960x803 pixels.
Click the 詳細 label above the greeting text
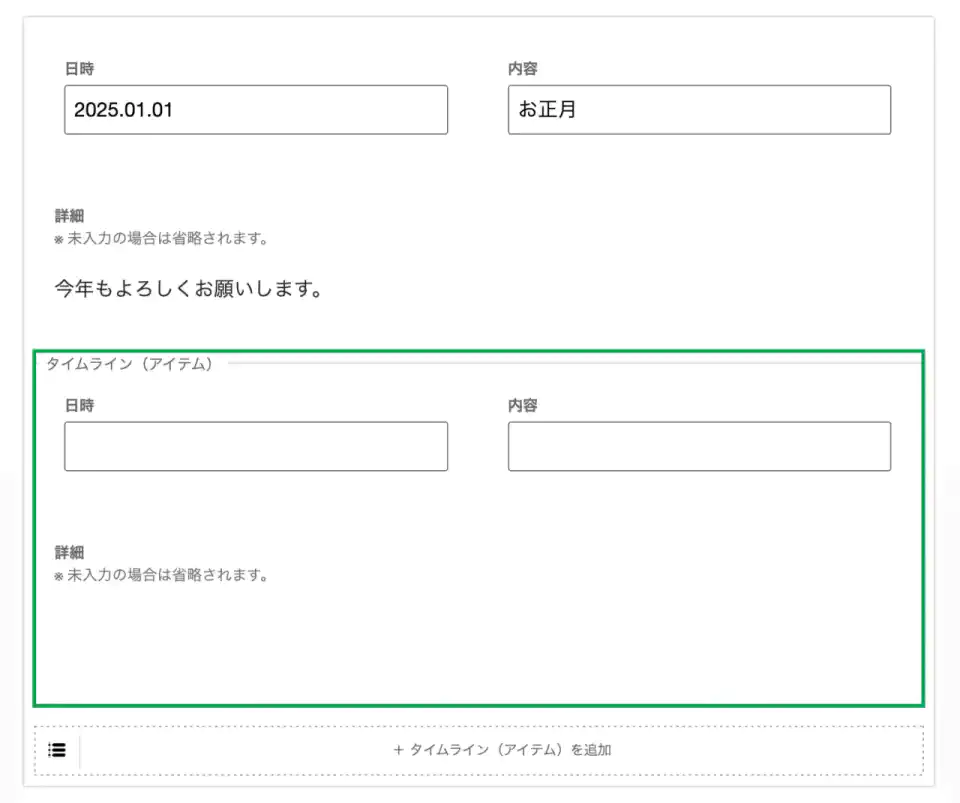(69, 216)
